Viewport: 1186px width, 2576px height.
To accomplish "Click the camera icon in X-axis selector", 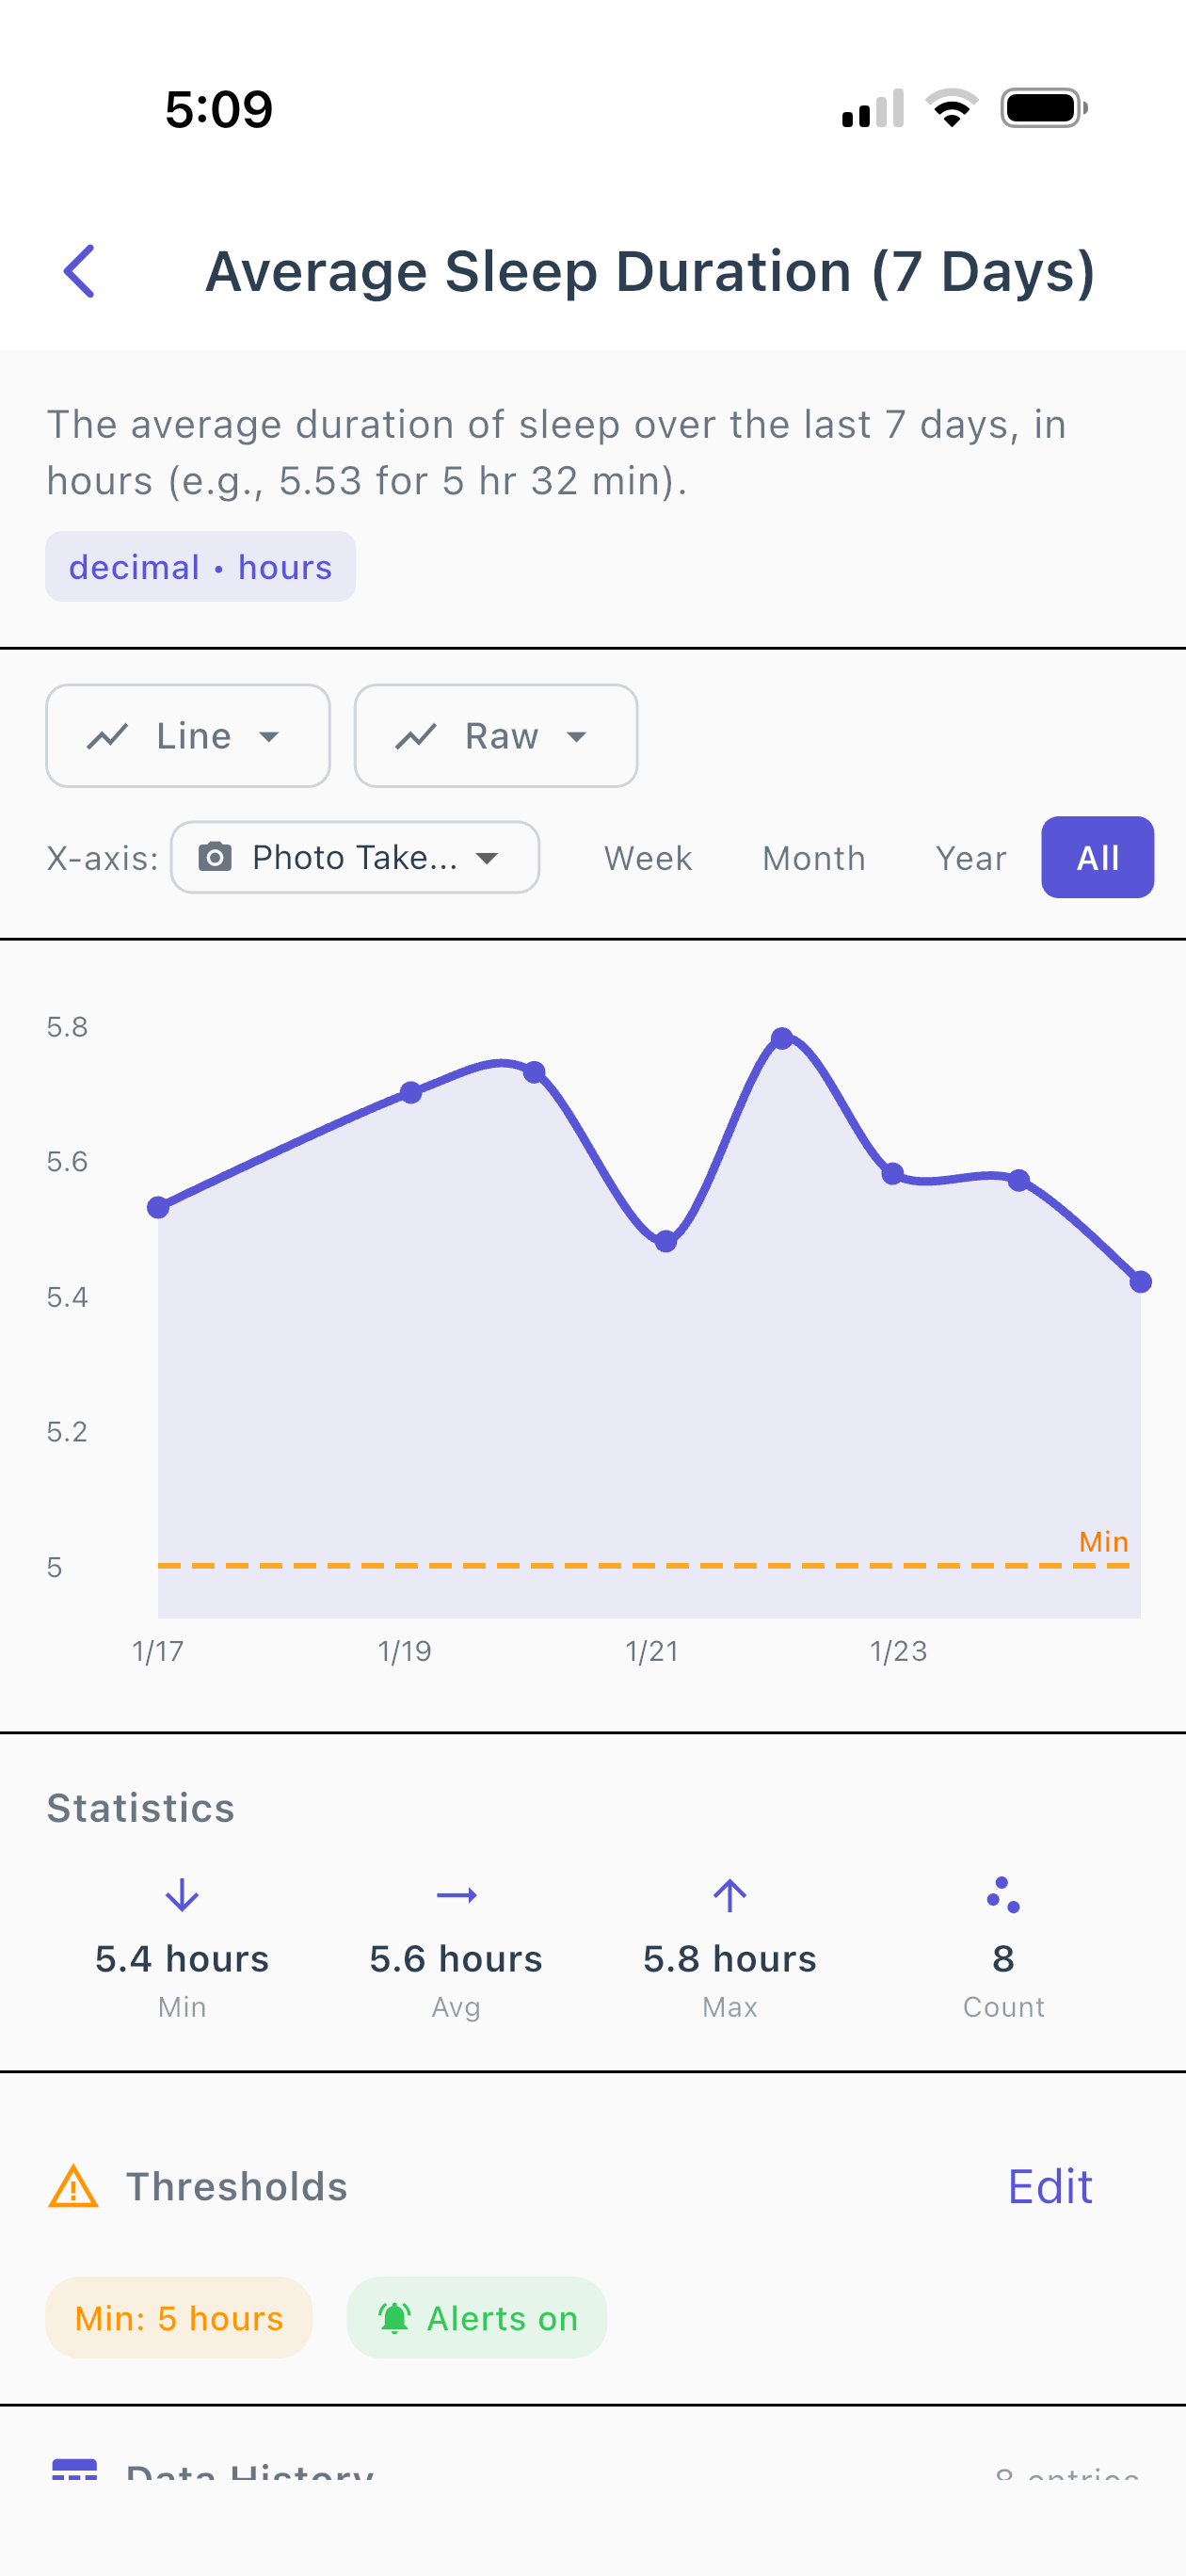I will [x=215, y=857].
